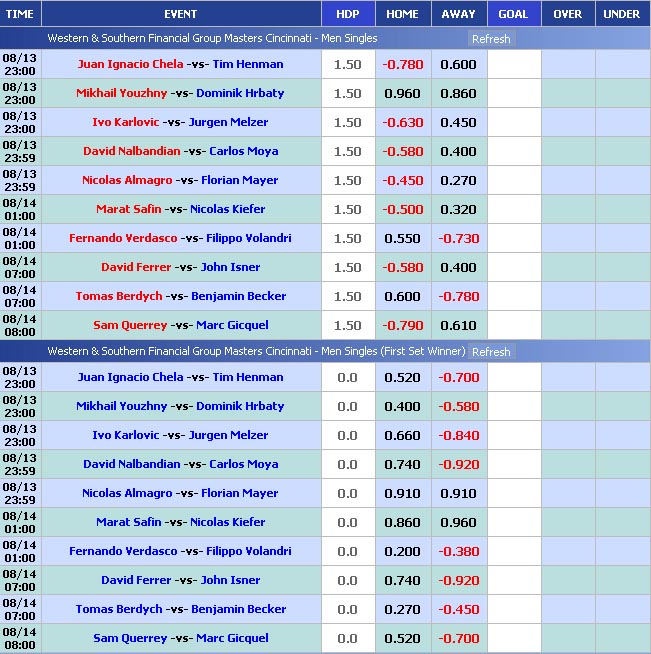651x654 pixels.
Task: Select home odds -0.780 for Chela vs Henman
Action: tap(402, 64)
